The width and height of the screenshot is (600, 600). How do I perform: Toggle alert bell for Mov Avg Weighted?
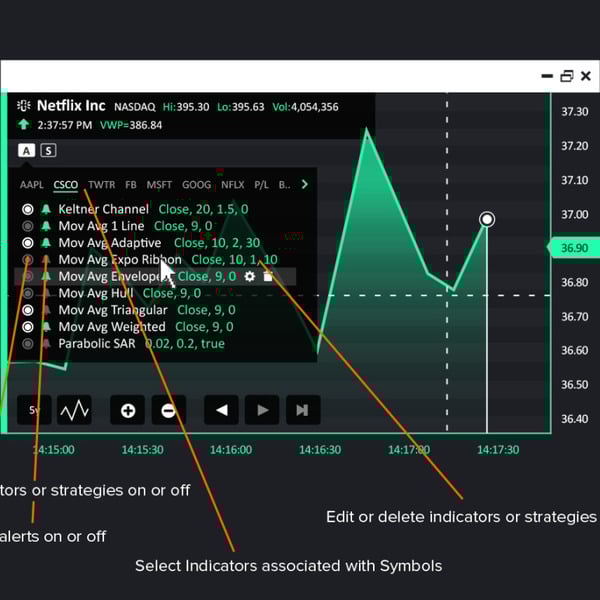(46, 327)
